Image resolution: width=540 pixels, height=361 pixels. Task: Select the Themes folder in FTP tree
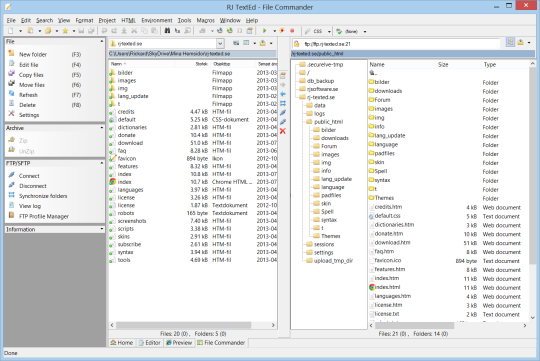(x=330, y=236)
